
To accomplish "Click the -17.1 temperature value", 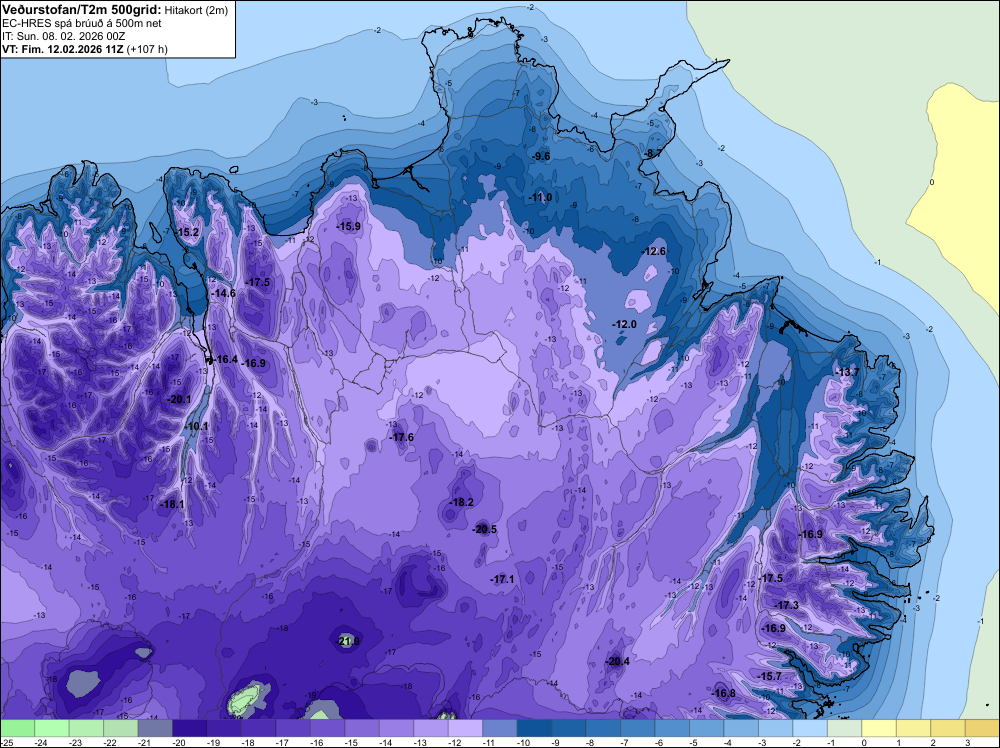I will pyautogui.click(x=502, y=579).
